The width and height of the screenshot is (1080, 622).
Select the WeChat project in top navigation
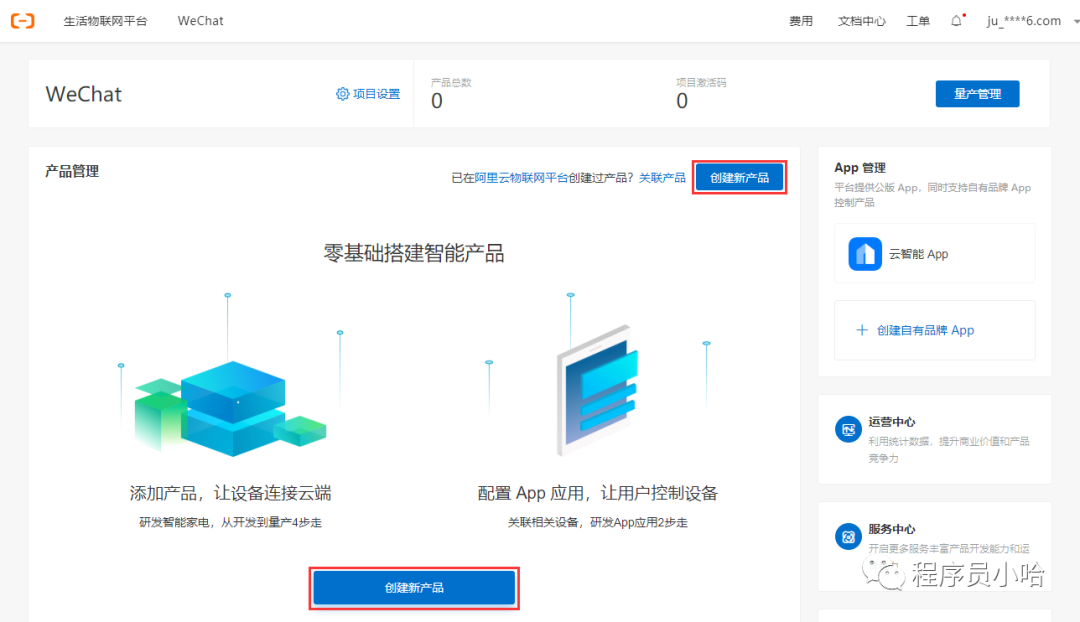pyautogui.click(x=200, y=21)
